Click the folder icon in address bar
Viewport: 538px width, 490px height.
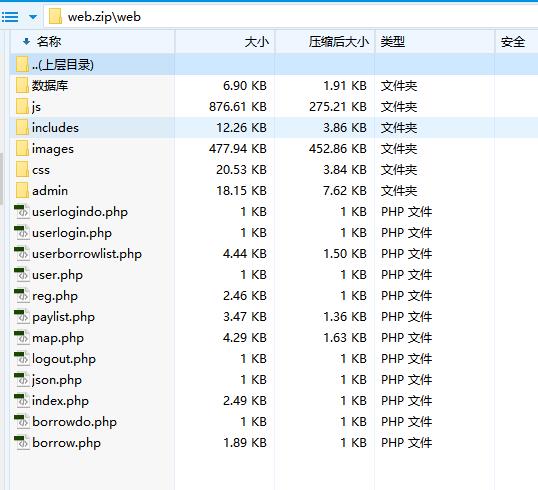click(x=55, y=16)
